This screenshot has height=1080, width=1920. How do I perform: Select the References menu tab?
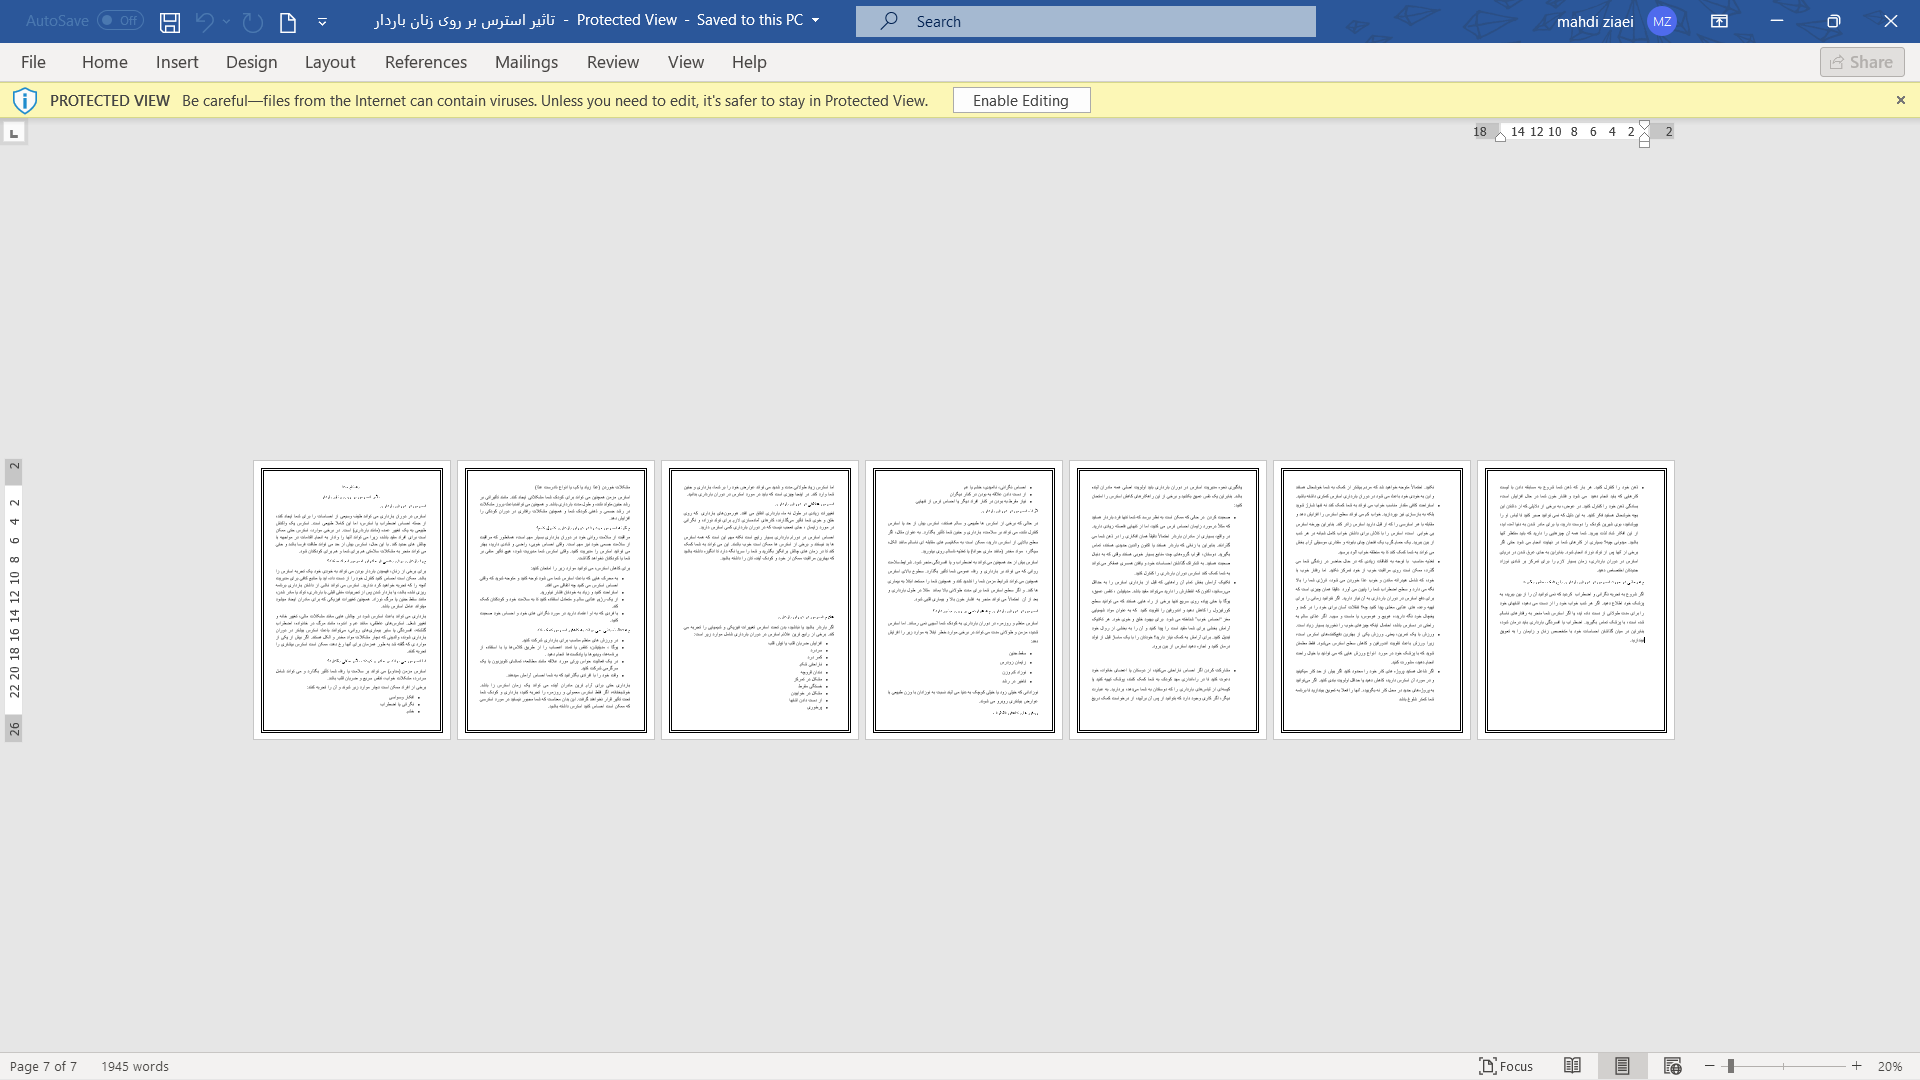426,62
